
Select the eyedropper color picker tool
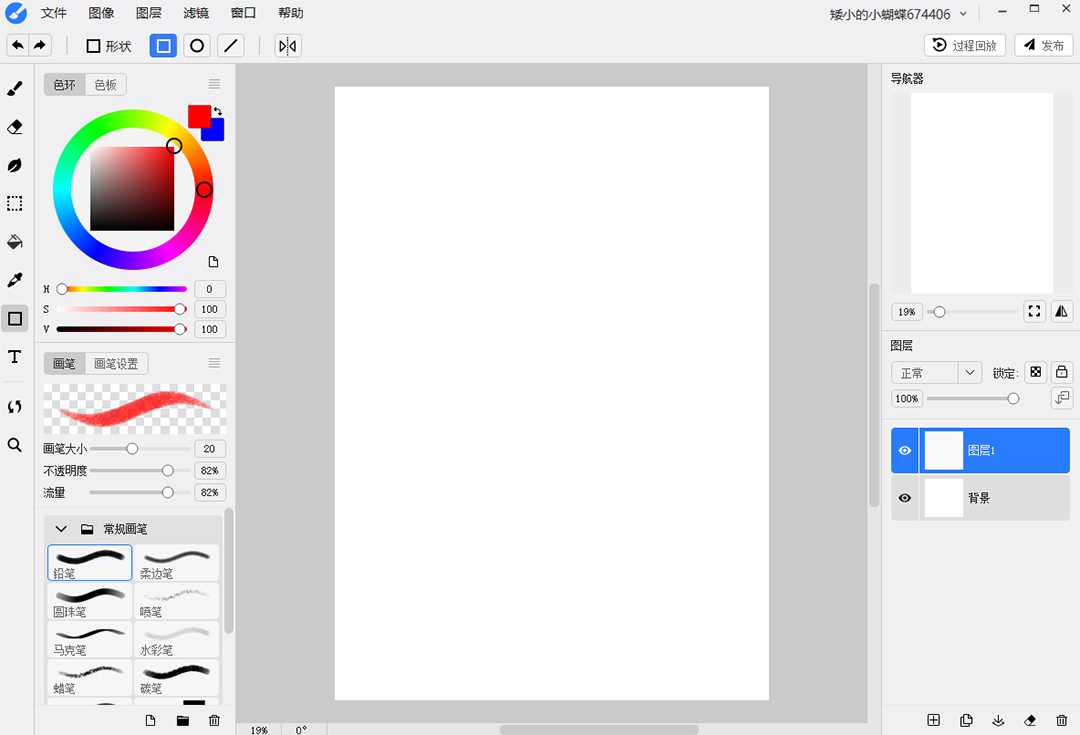(14, 280)
